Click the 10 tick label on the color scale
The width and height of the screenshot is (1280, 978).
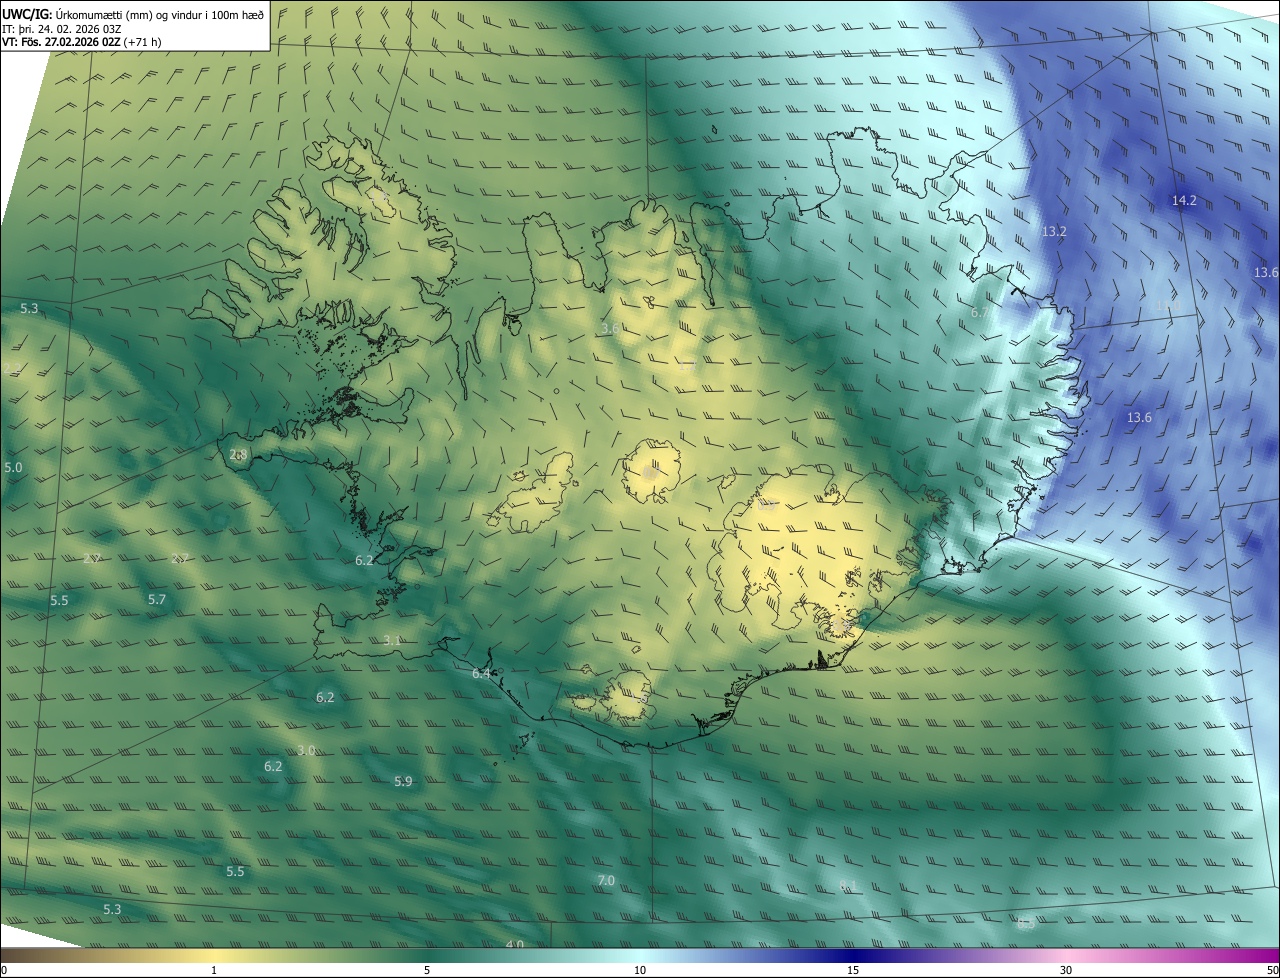pyautogui.click(x=640, y=970)
